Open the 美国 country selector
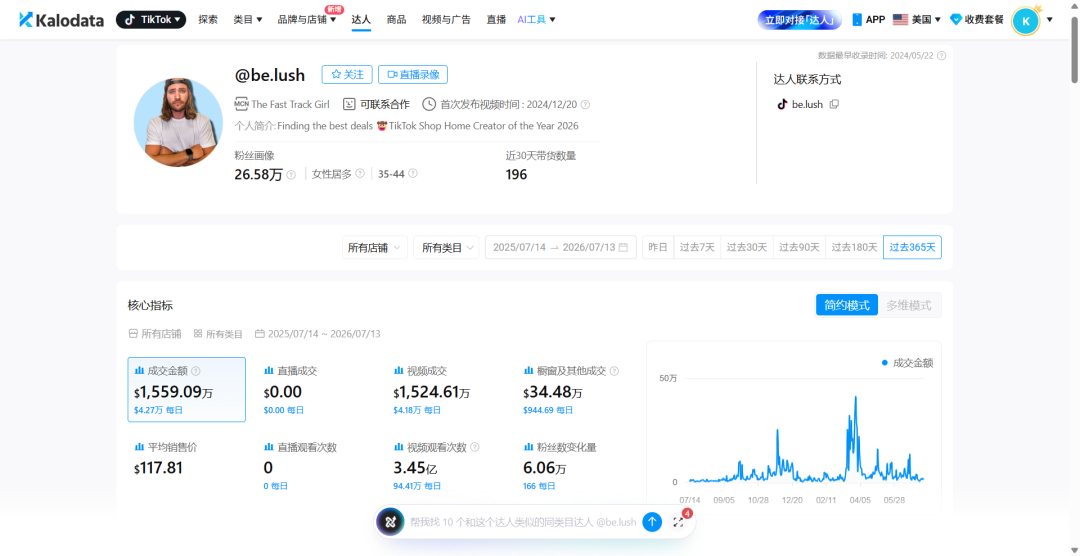The width and height of the screenshot is (1080, 556). [916, 20]
